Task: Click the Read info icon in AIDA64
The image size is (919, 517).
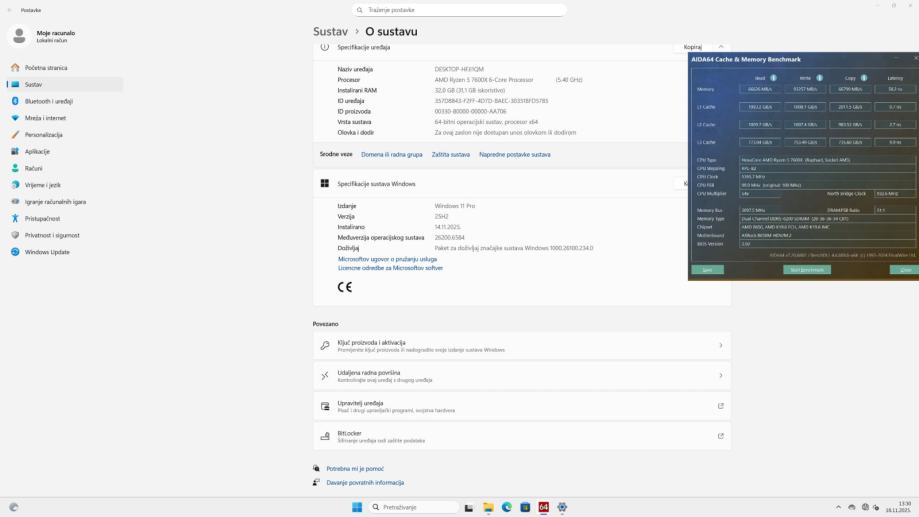Action: tap(774, 78)
